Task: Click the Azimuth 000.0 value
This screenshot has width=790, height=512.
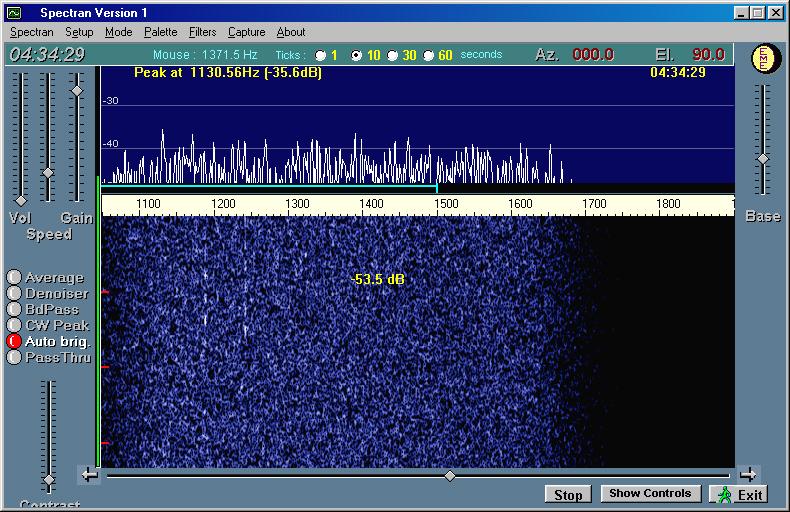Action: click(x=592, y=54)
